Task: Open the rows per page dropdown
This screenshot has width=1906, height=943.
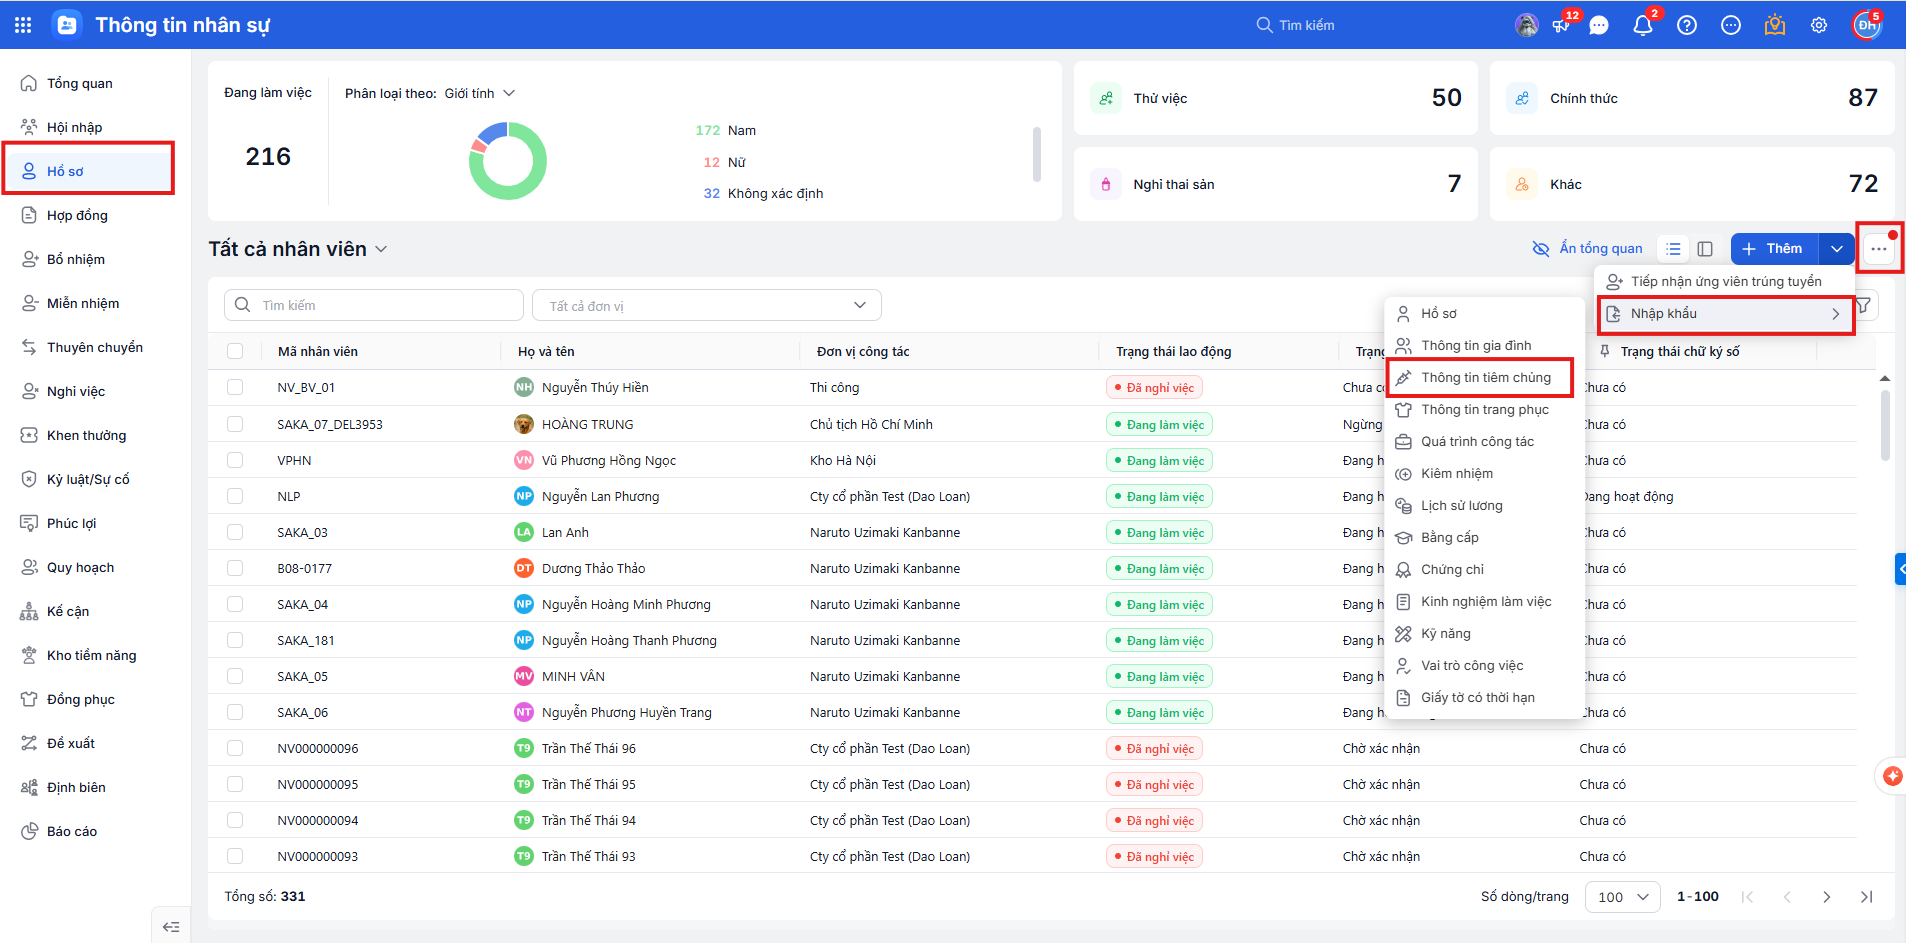Action: pyautogui.click(x=1622, y=897)
